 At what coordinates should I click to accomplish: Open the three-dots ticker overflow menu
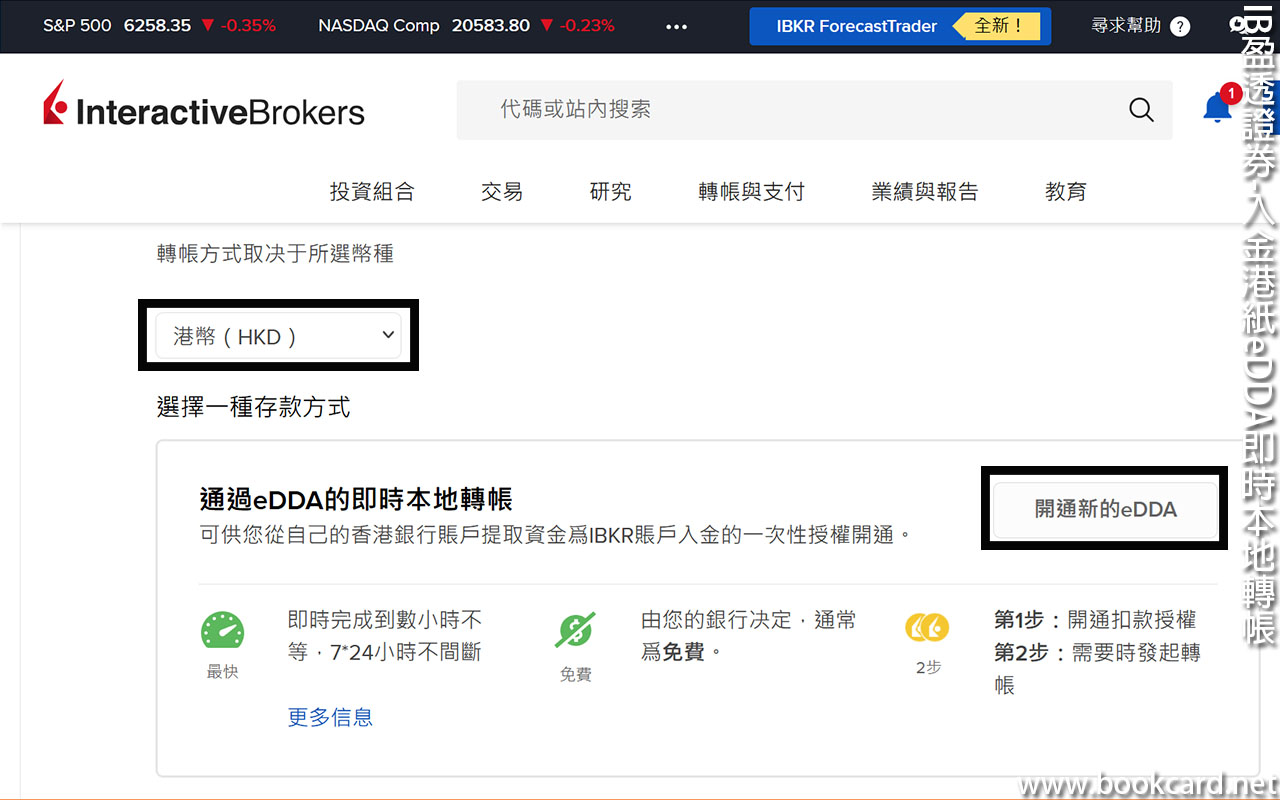(x=677, y=27)
